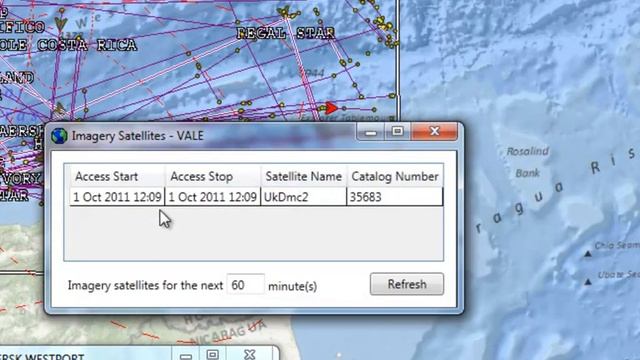Close the Imagery Satellites - VALE window
The width and height of the screenshot is (640, 360).
click(x=434, y=131)
